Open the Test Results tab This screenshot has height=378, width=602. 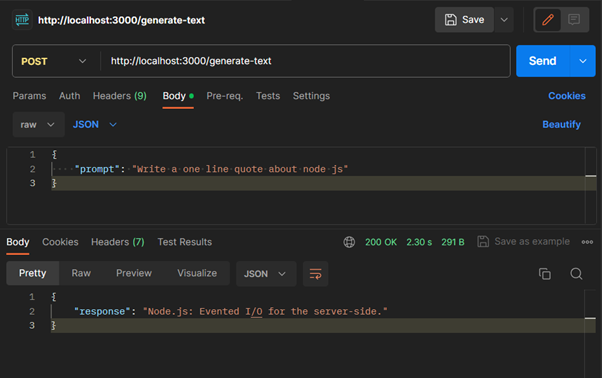pos(185,242)
